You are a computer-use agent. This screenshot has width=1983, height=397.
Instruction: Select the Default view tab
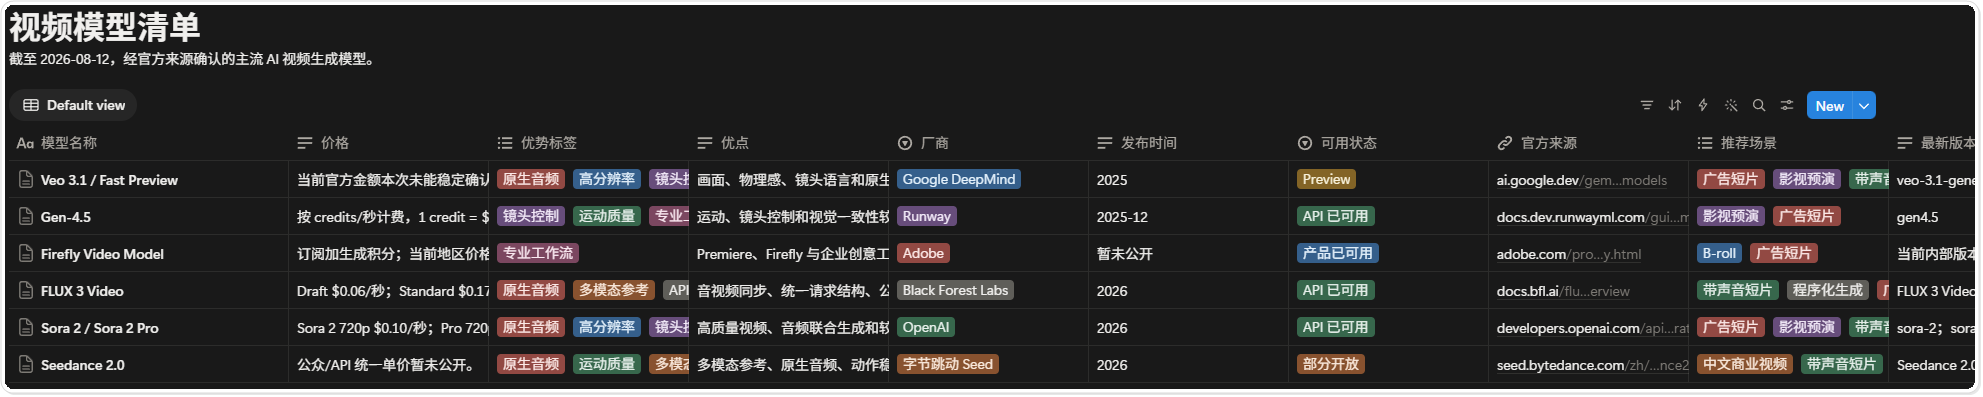74,105
